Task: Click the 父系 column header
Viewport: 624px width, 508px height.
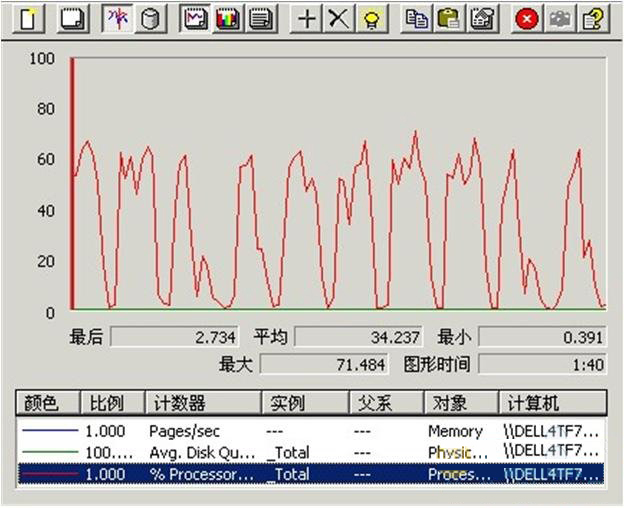Action: tap(387, 403)
